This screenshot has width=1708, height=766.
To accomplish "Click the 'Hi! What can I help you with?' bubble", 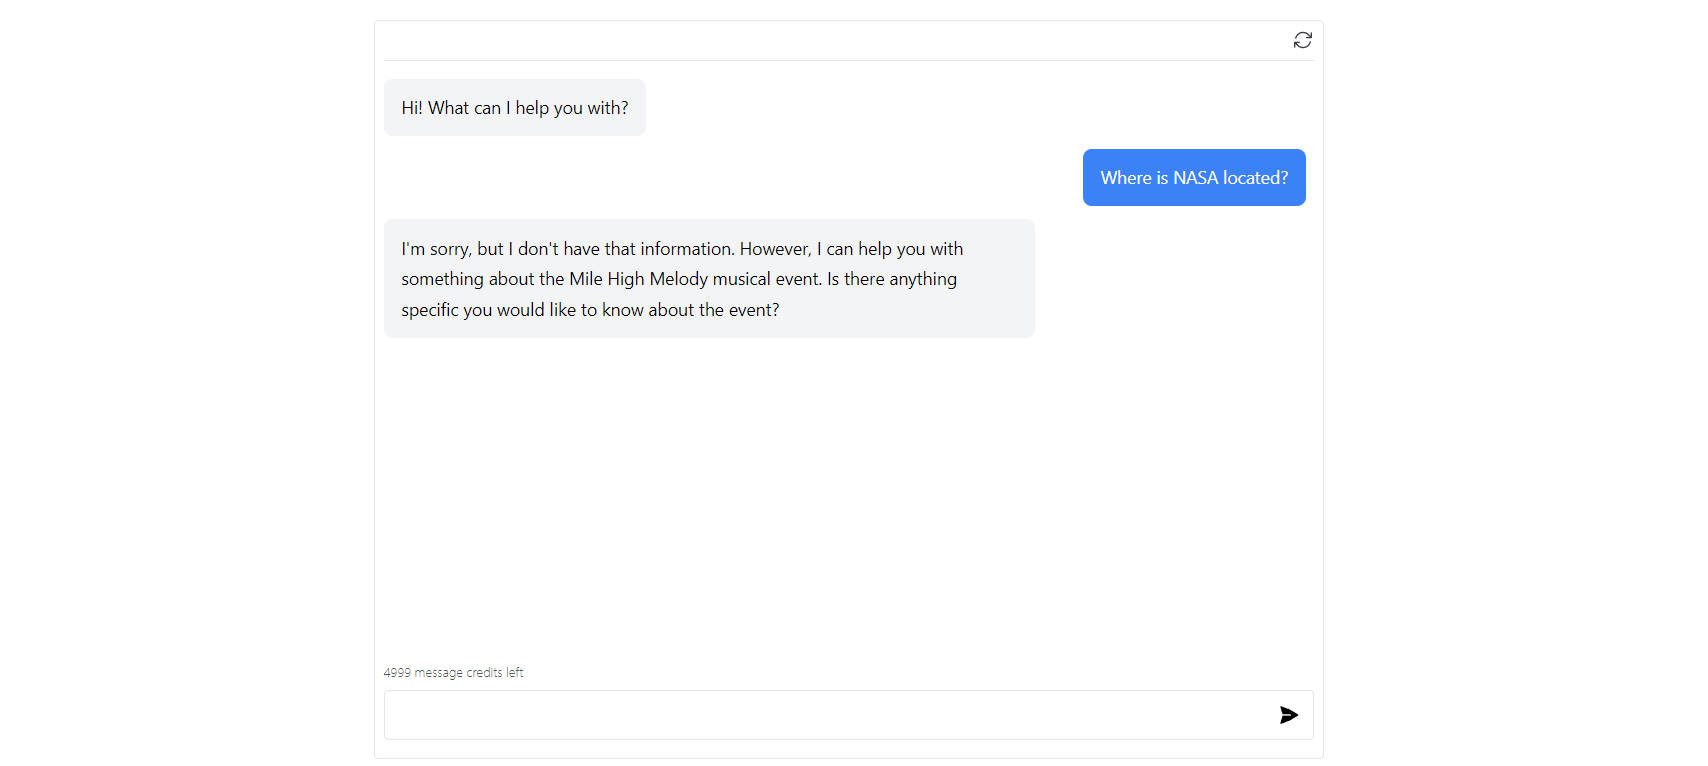I will [514, 107].
